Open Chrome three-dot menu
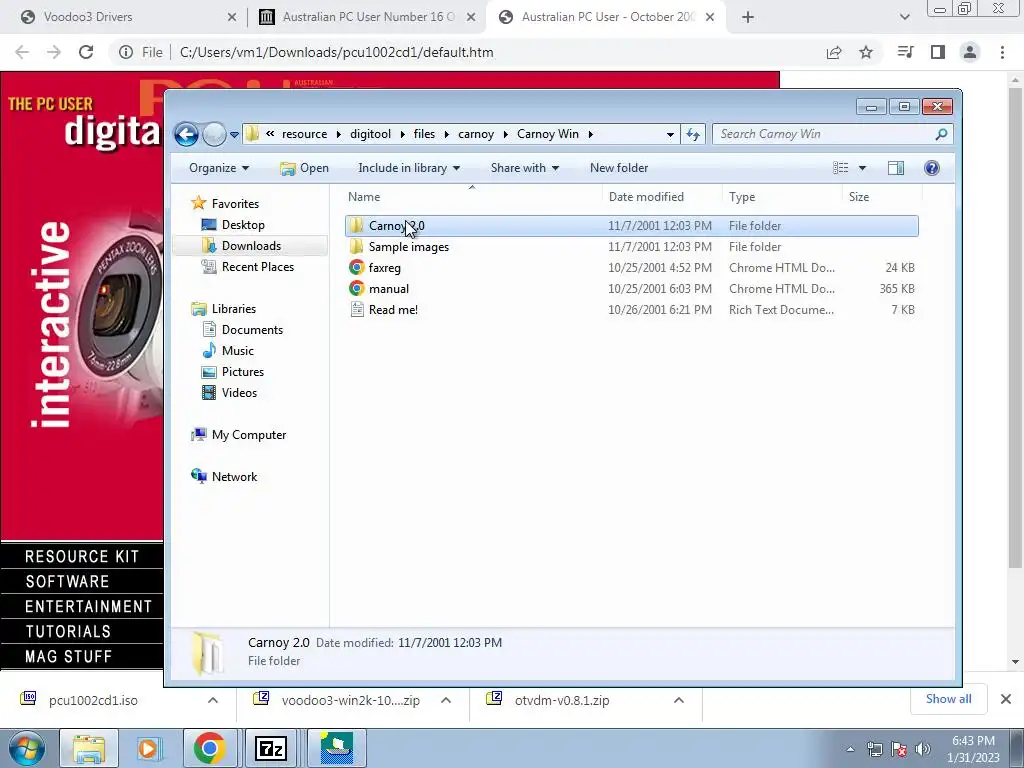Image resolution: width=1024 pixels, height=768 pixels. tap(1002, 52)
